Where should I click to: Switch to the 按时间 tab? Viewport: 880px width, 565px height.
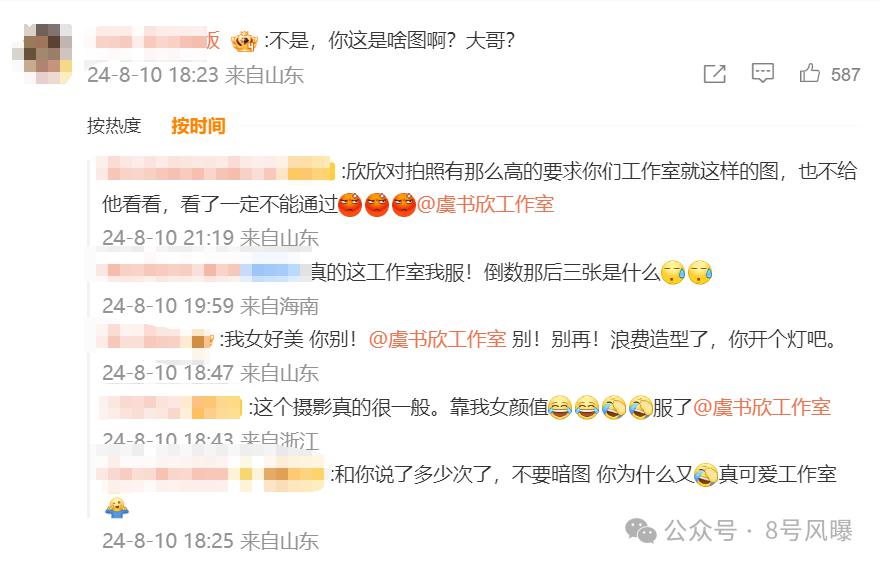click(x=198, y=126)
